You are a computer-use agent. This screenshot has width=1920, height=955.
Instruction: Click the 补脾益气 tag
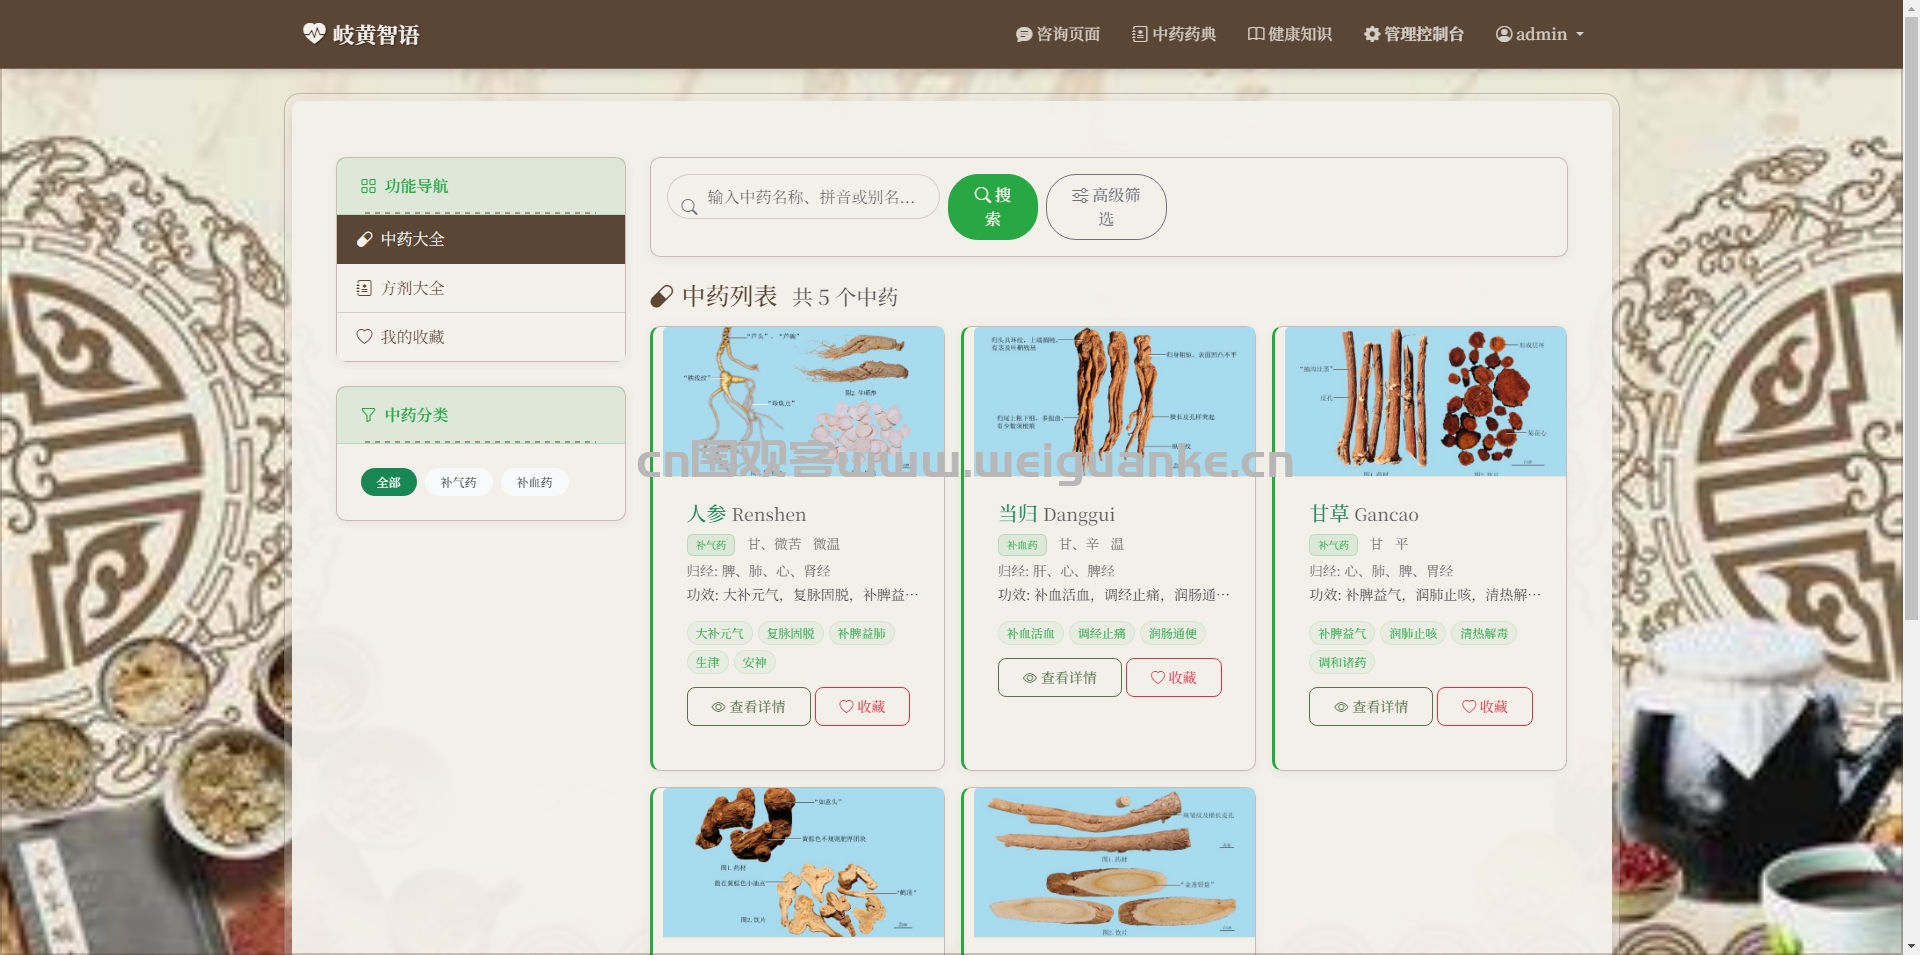1341,633
